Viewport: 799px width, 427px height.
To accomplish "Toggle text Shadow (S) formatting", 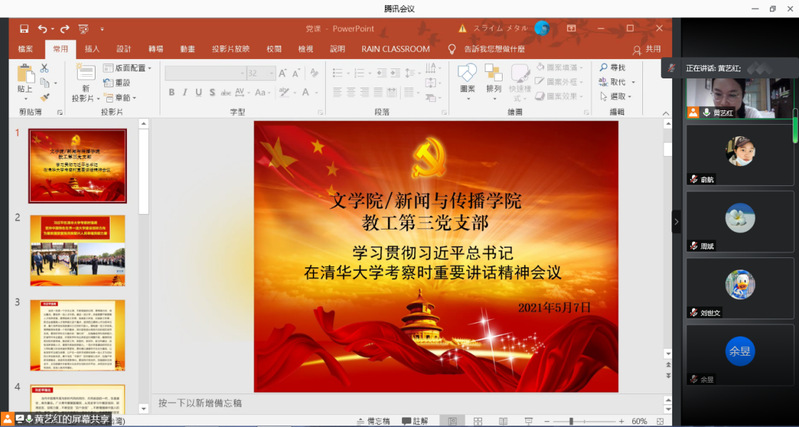I will tap(211, 92).
